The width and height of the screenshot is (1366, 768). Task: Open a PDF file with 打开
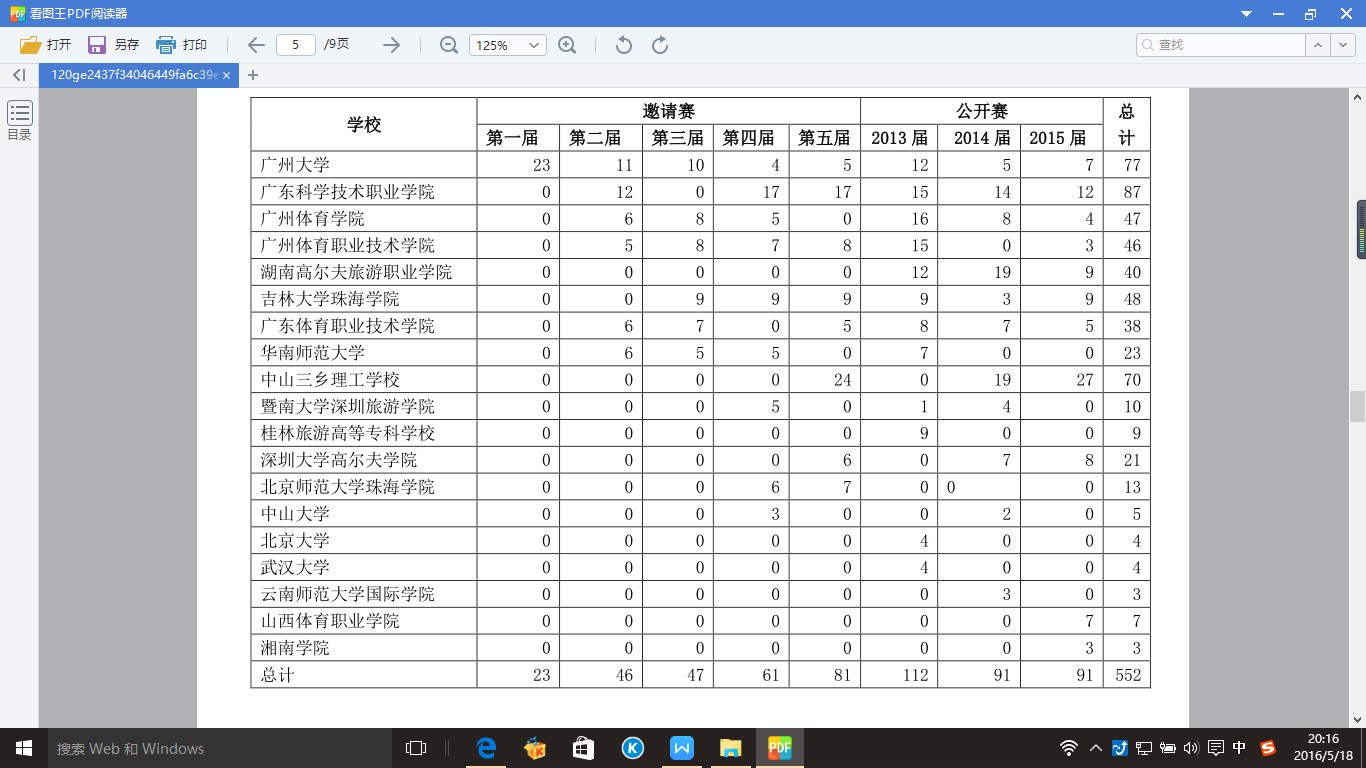(46, 45)
